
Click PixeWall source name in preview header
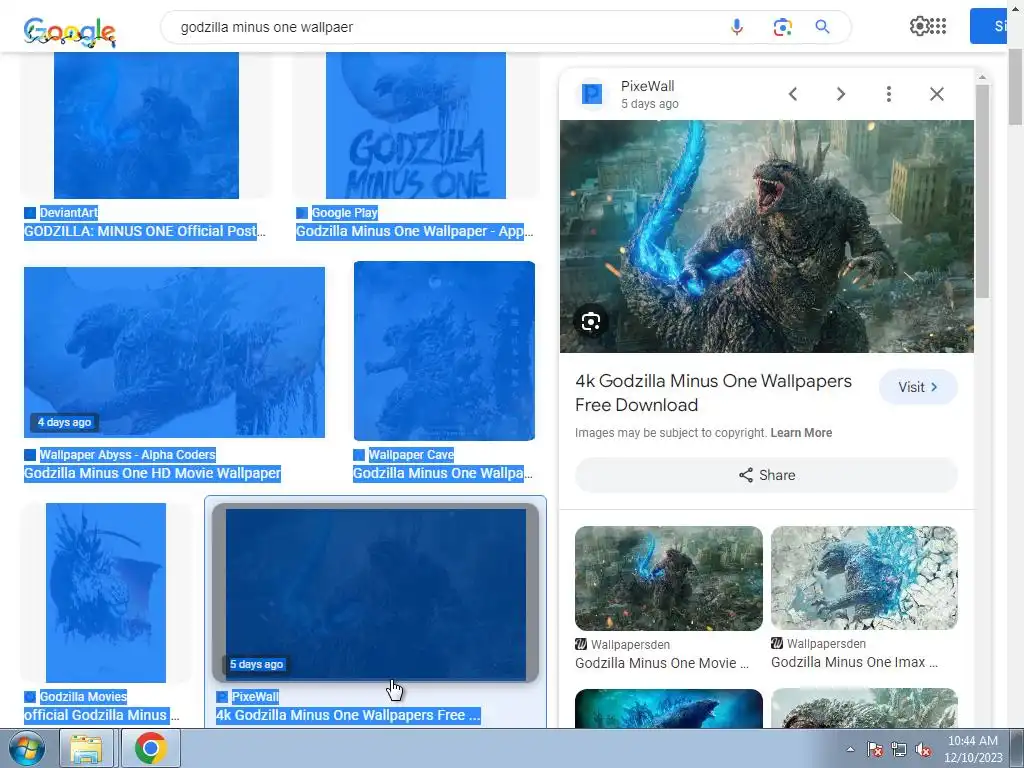pyautogui.click(x=647, y=86)
